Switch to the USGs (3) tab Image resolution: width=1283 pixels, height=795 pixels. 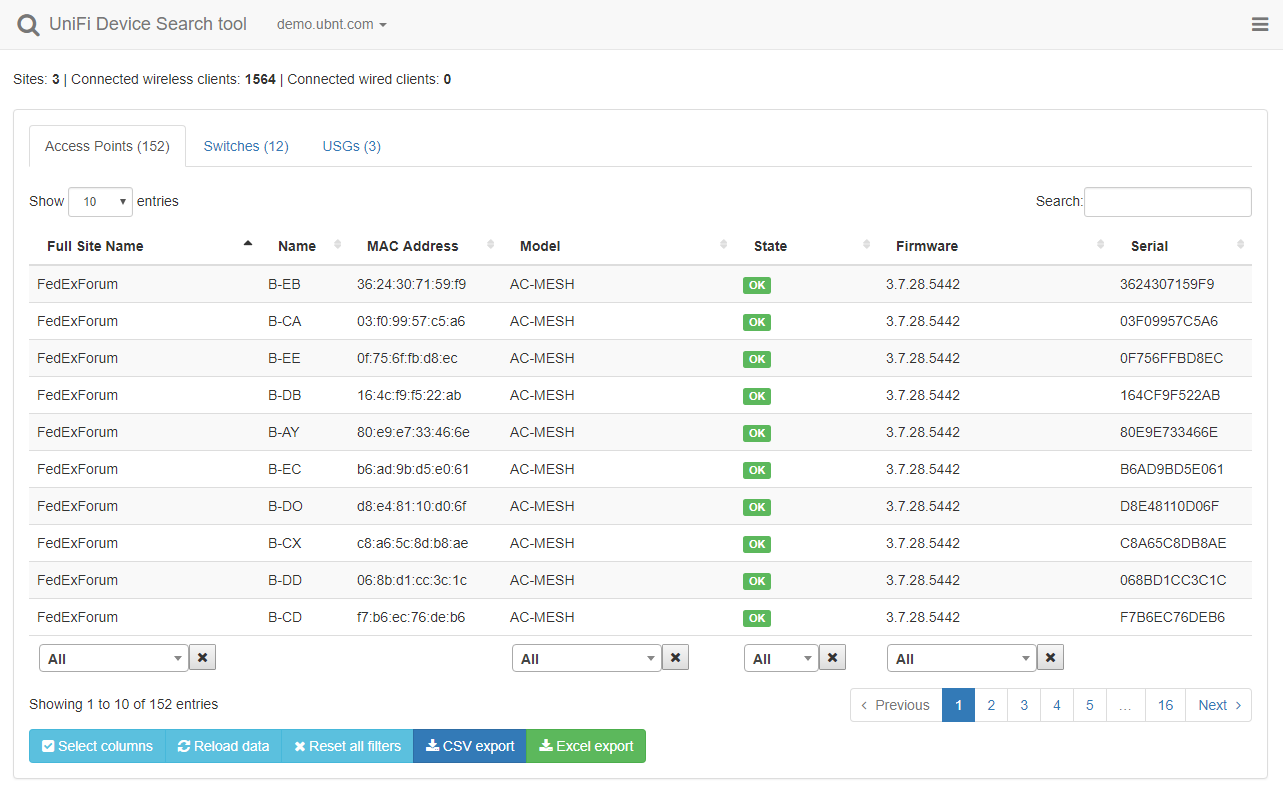351,146
